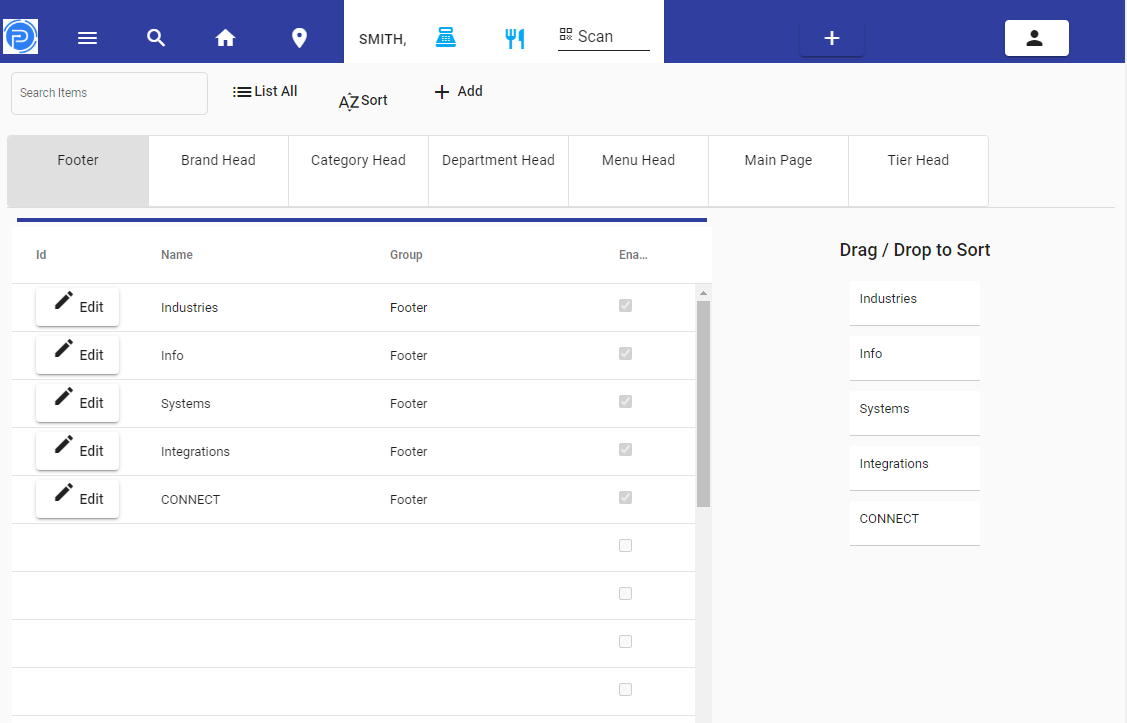Toggle the Enabled checkbox for CONNECT
The height and width of the screenshot is (723, 1127).
pos(625,498)
